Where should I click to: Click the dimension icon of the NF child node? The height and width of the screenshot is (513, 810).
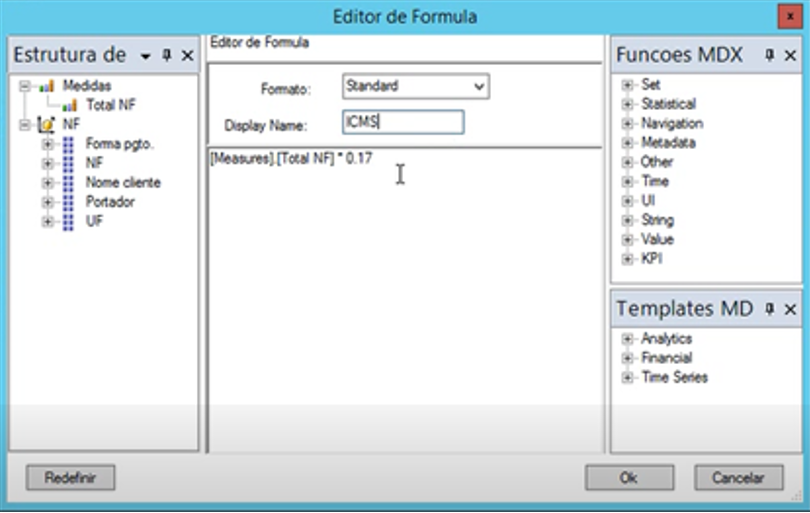[x=68, y=163]
